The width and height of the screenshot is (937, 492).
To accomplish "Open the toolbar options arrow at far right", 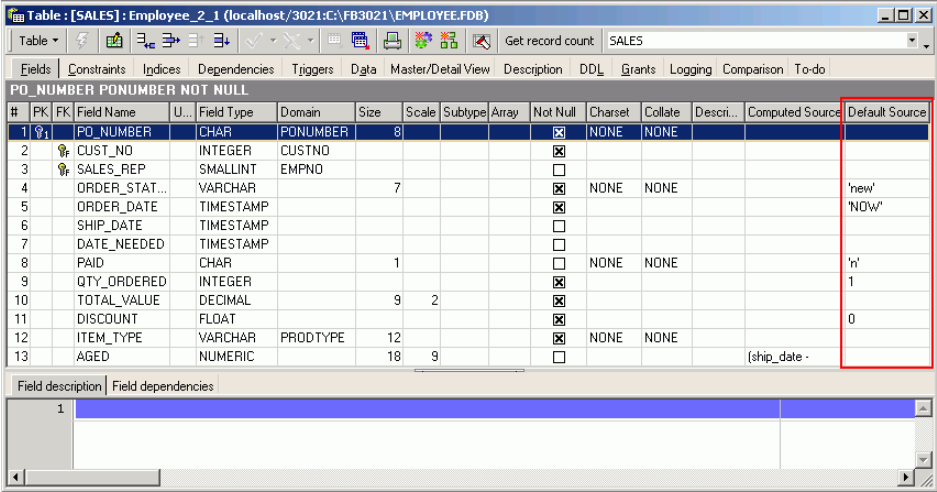I will (926, 43).
